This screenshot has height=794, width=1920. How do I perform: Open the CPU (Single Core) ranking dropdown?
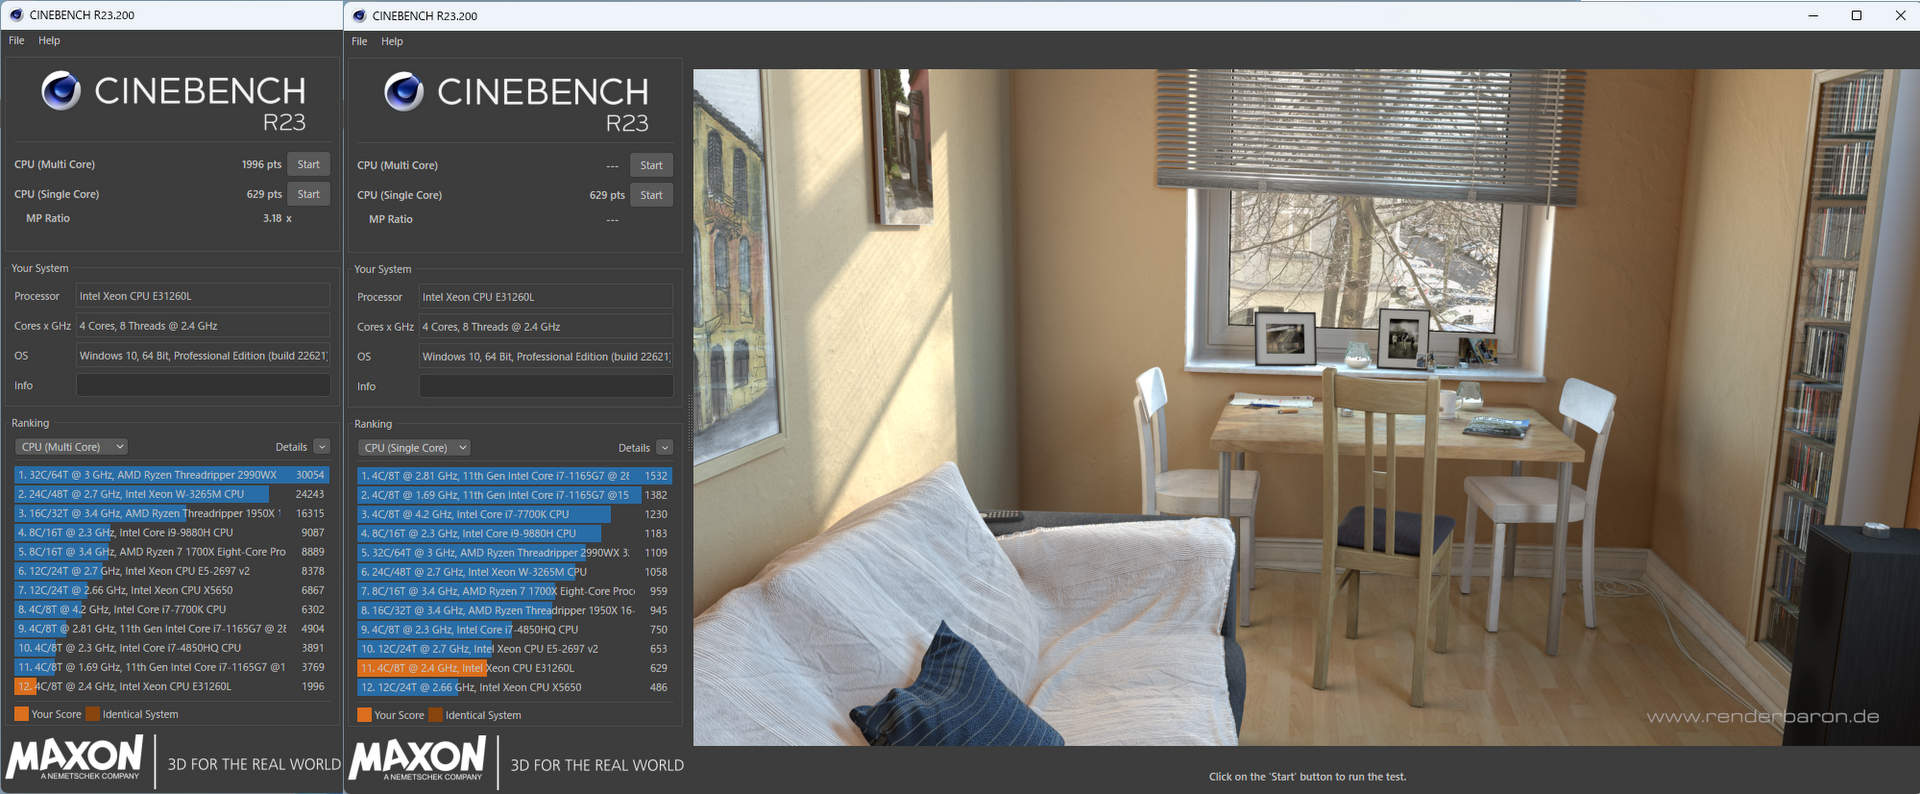point(414,448)
